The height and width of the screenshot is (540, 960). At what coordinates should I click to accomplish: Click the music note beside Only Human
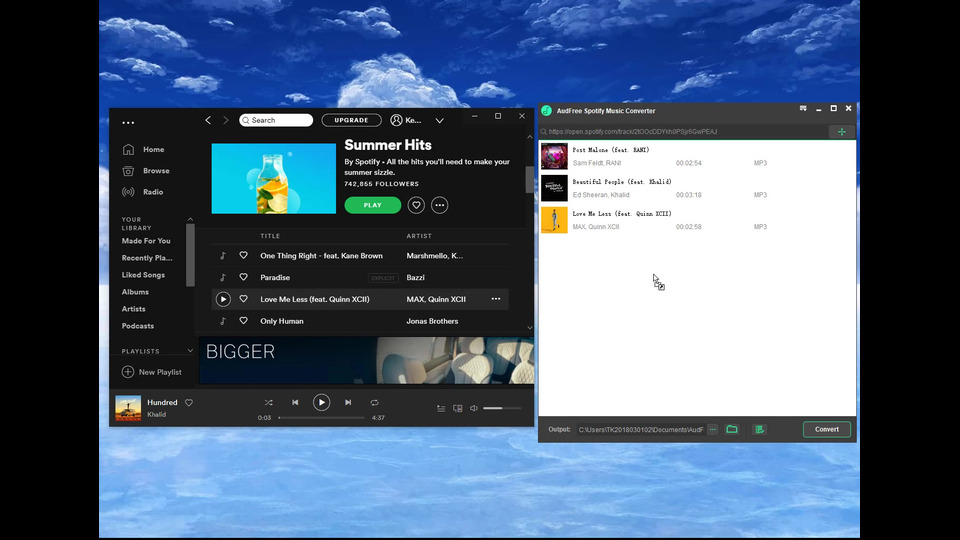(x=223, y=321)
